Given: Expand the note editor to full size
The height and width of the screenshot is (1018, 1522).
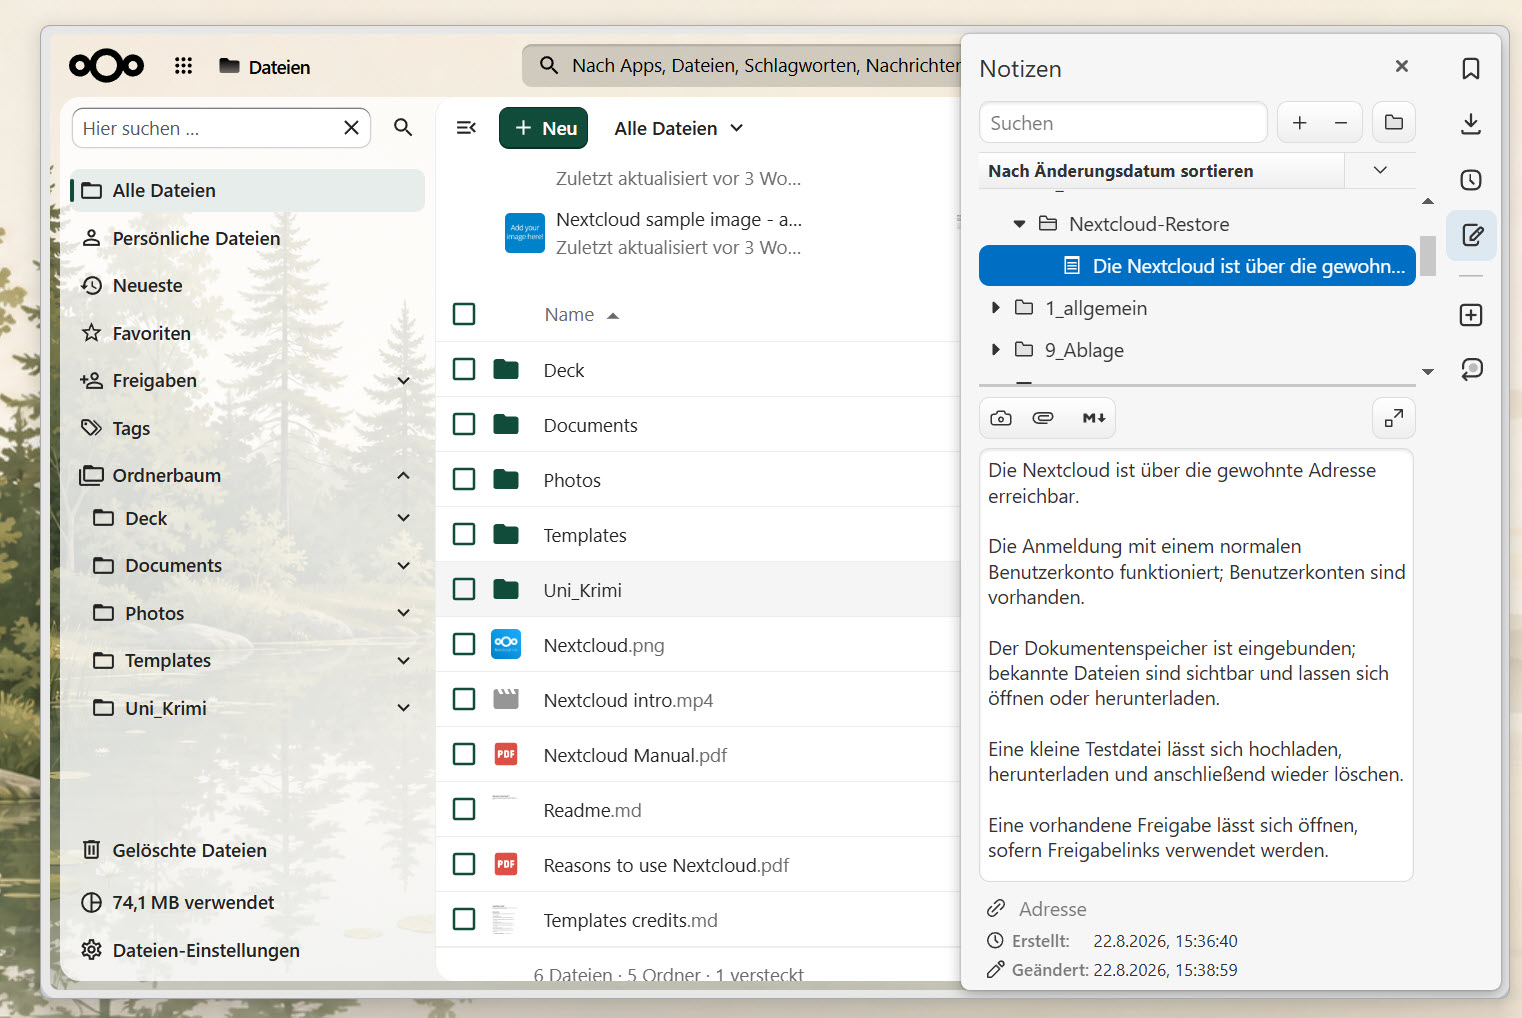Looking at the screenshot, I should [x=1394, y=418].
